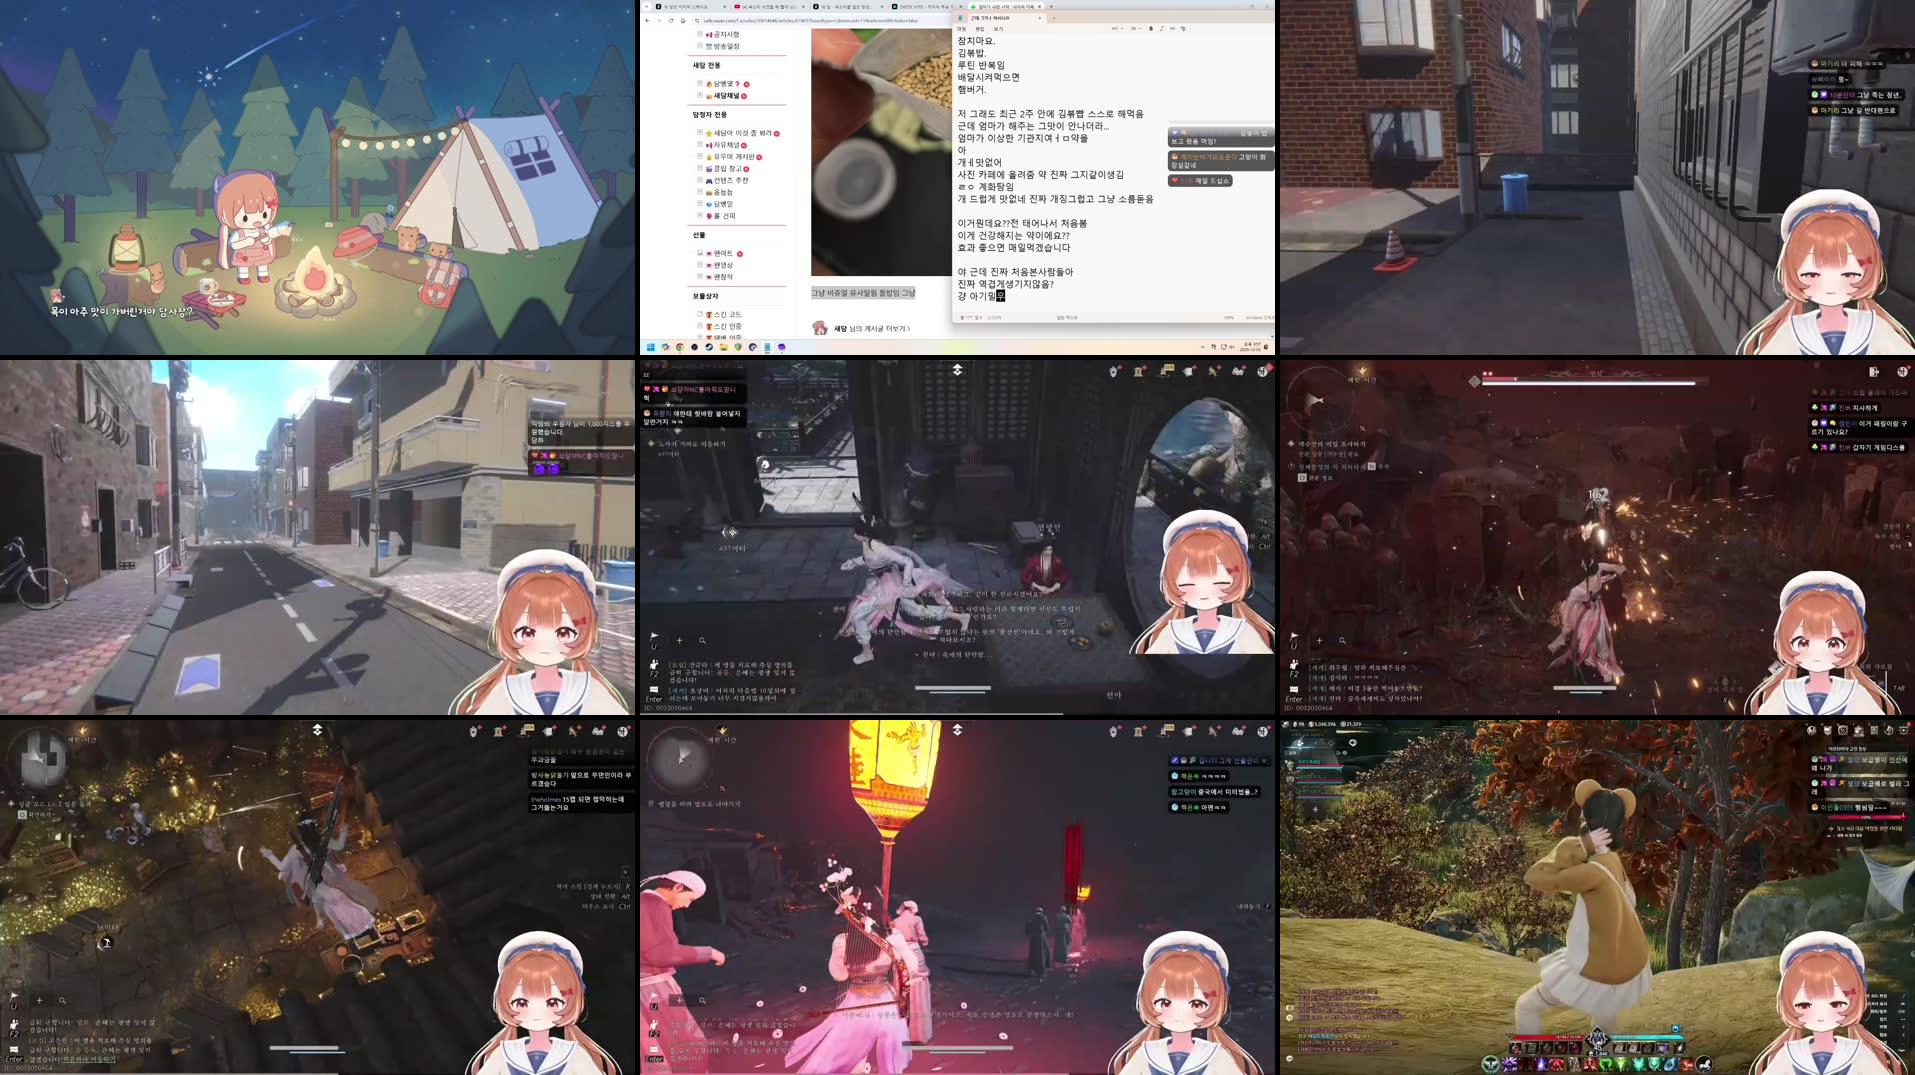
Task: Refresh the current page in the browser
Action: tap(671, 20)
